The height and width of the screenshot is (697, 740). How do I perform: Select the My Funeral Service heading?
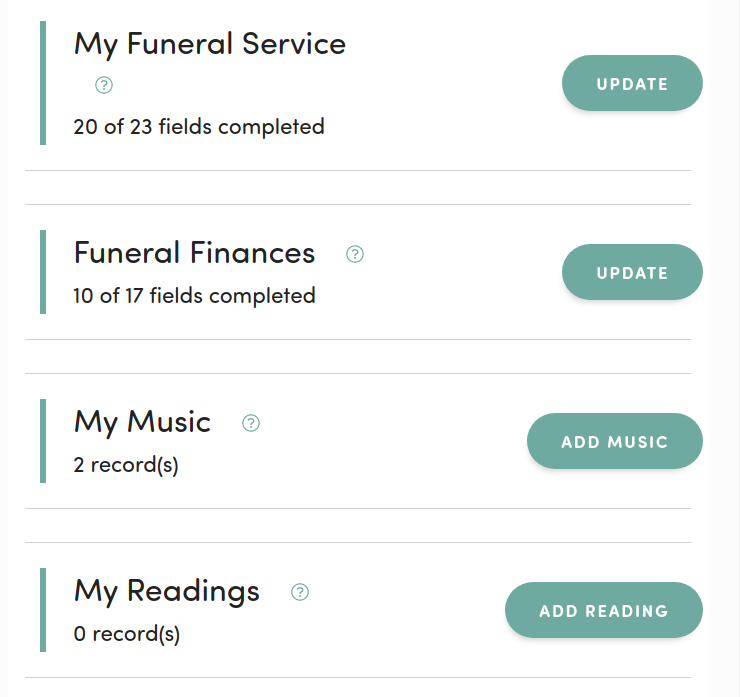(209, 44)
